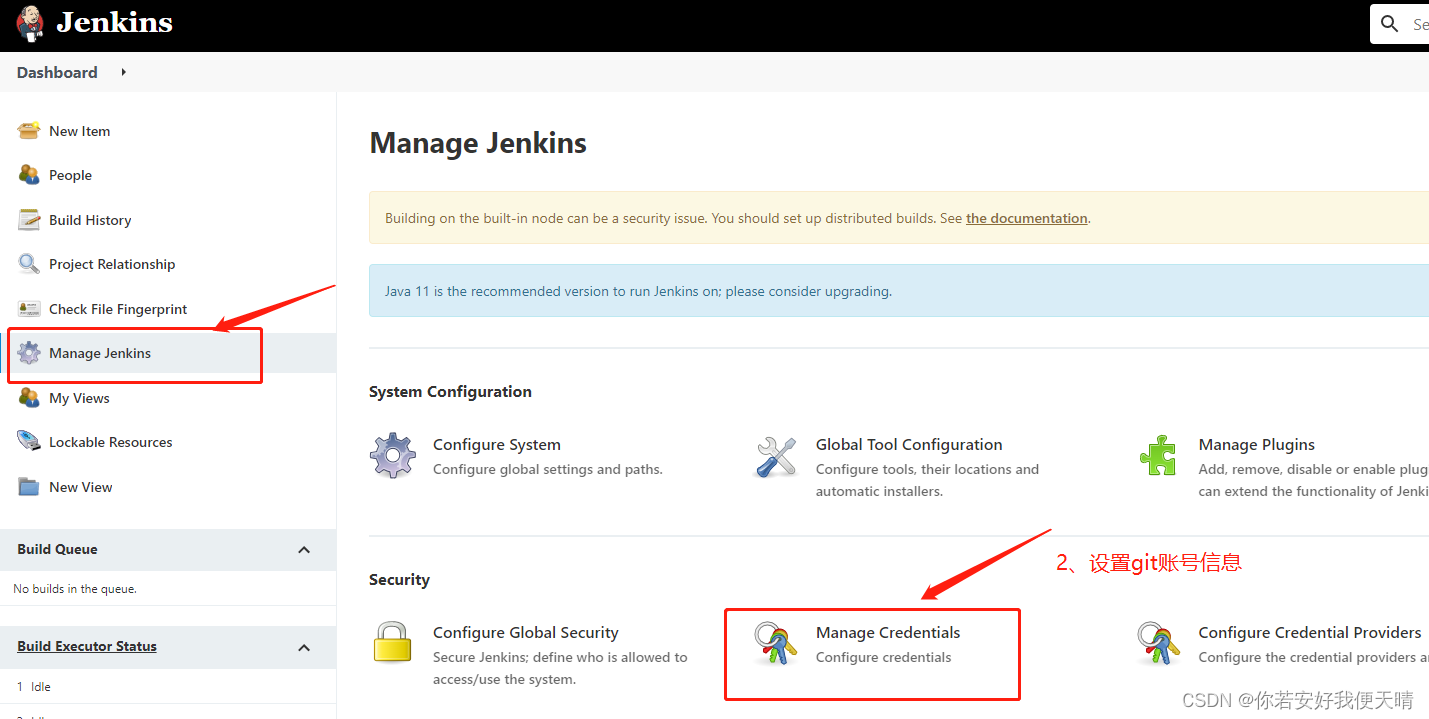The width and height of the screenshot is (1429, 719).
Task: Click the My Views icon
Action: (x=29, y=398)
